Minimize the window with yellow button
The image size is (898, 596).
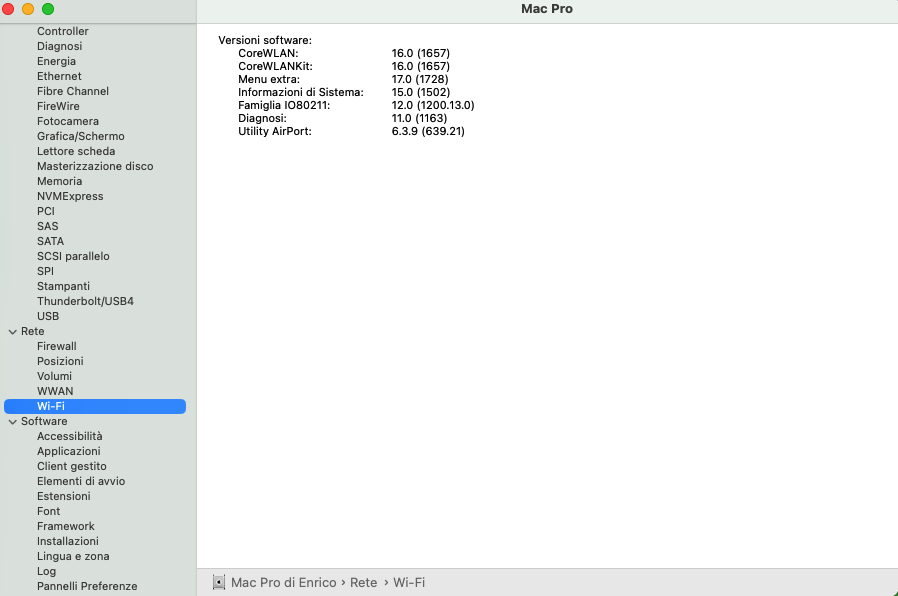[28, 9]
